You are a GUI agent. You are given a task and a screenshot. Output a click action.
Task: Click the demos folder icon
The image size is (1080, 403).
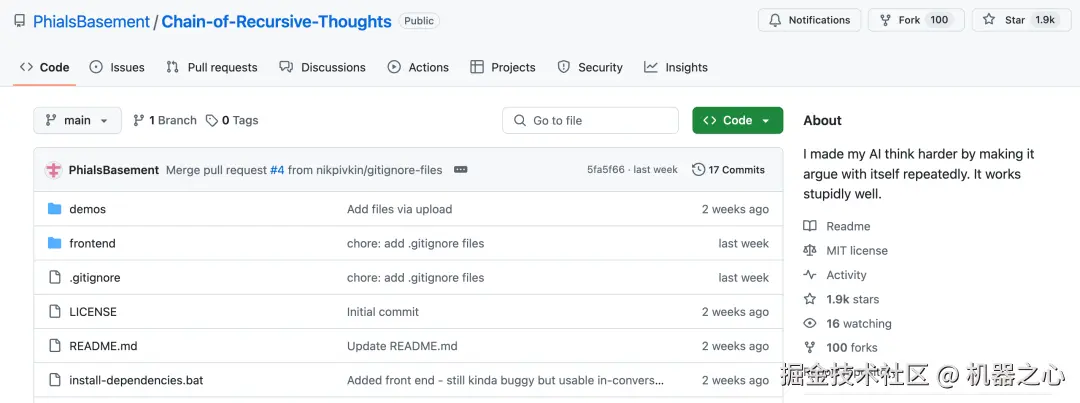tap(55, 209)
